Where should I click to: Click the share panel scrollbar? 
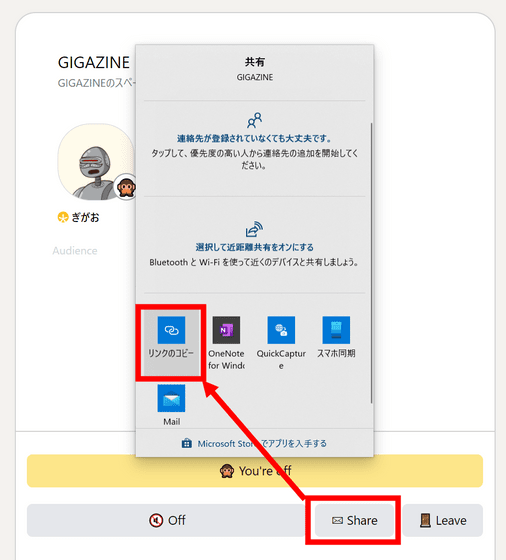point(371,263)
